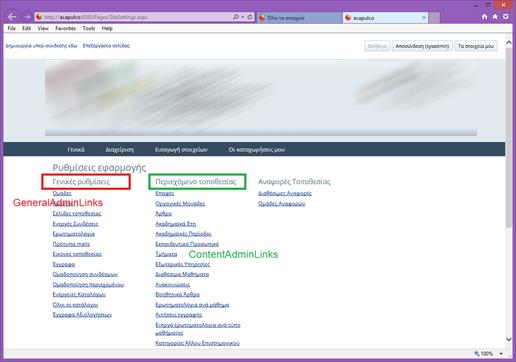Open the Διαθέσιμες Αναφορές link
The image size is (516, 362).
click(x=285, y=193)
